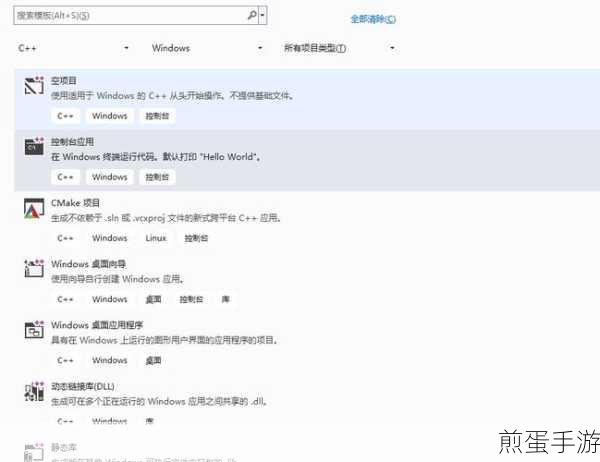Click the Windows tag under 控制台应用

pyautogui.click(x=110, y=177)
